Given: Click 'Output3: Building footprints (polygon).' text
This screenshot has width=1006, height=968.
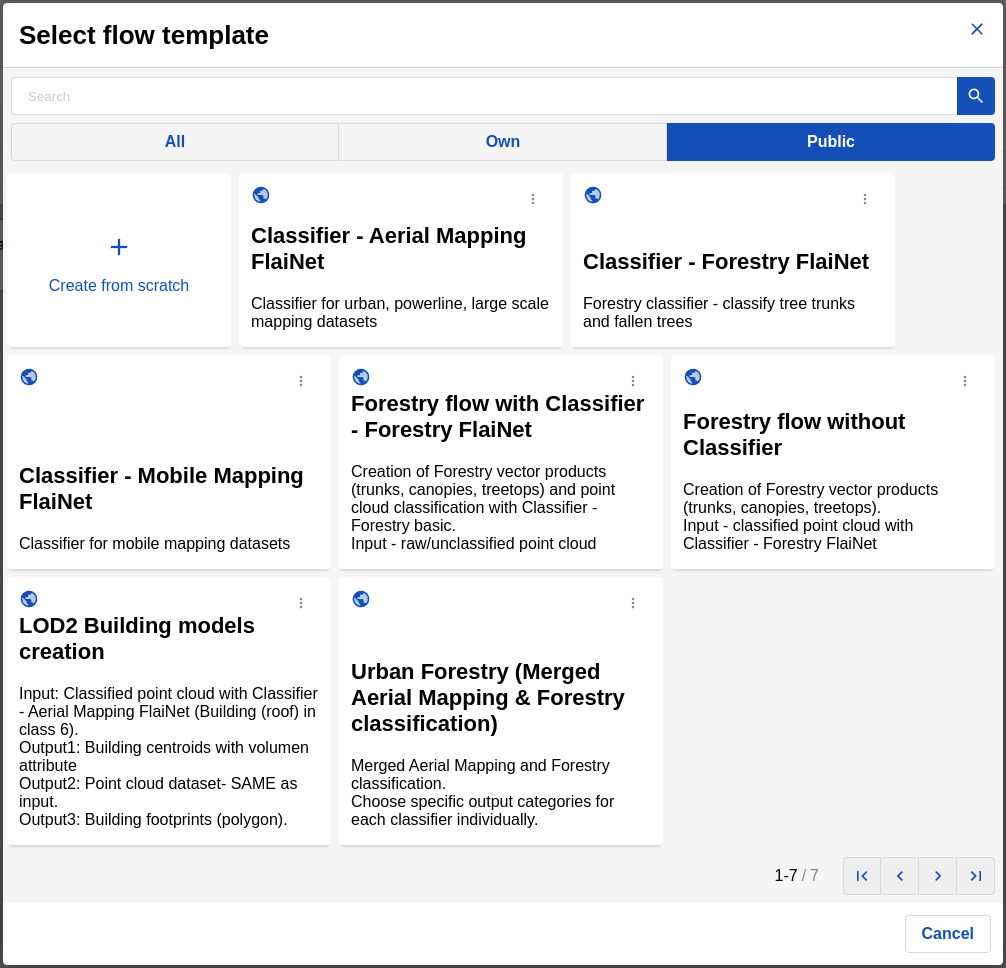Looking at the screenshot, I should [153, 819].
